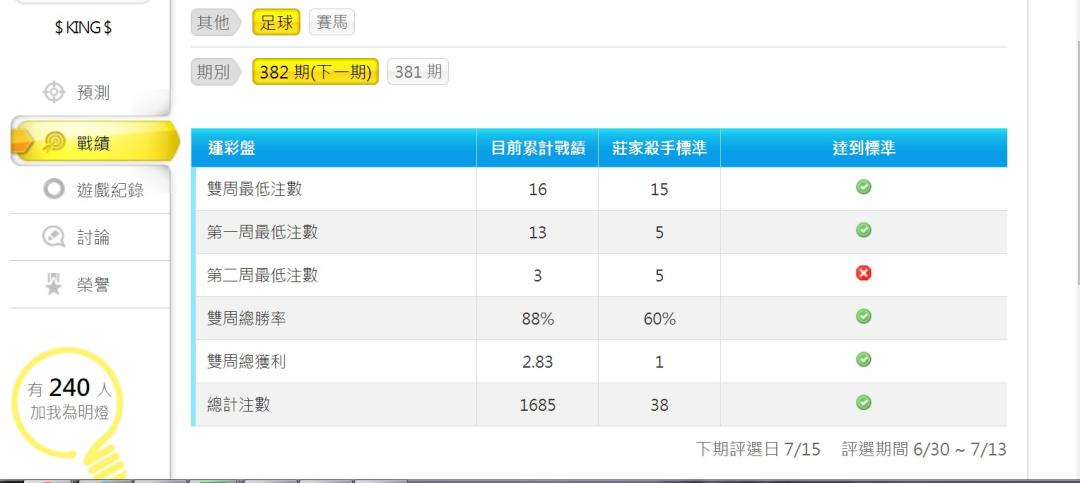Click the 雙周最低注數 row label
The image size is (1080, 483).
coord(254,189)
